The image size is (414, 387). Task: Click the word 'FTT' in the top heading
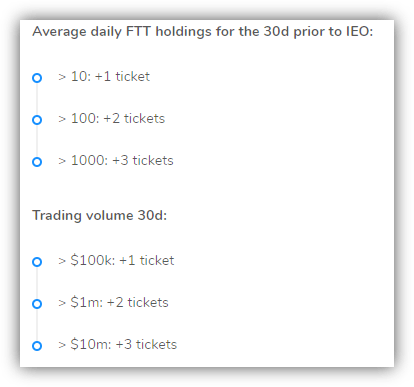click(x=138, y=31)
